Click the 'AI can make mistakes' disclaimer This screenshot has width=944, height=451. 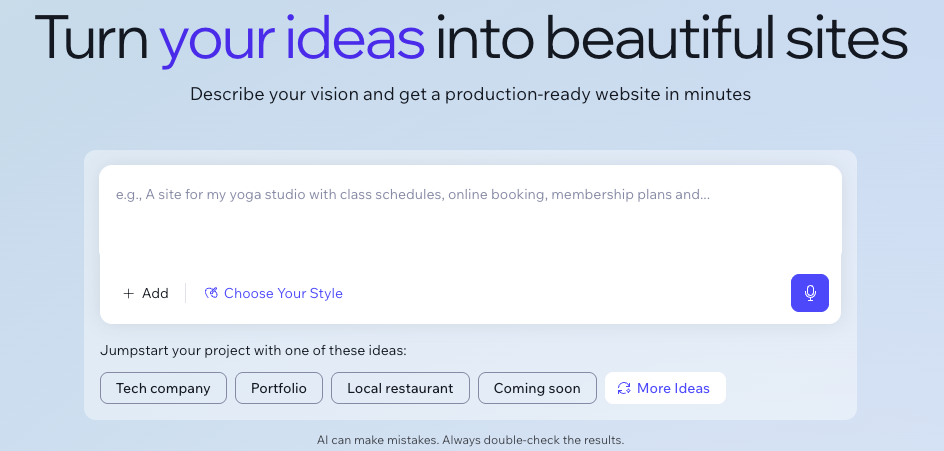pyautogui.click(x=470, y=440)
